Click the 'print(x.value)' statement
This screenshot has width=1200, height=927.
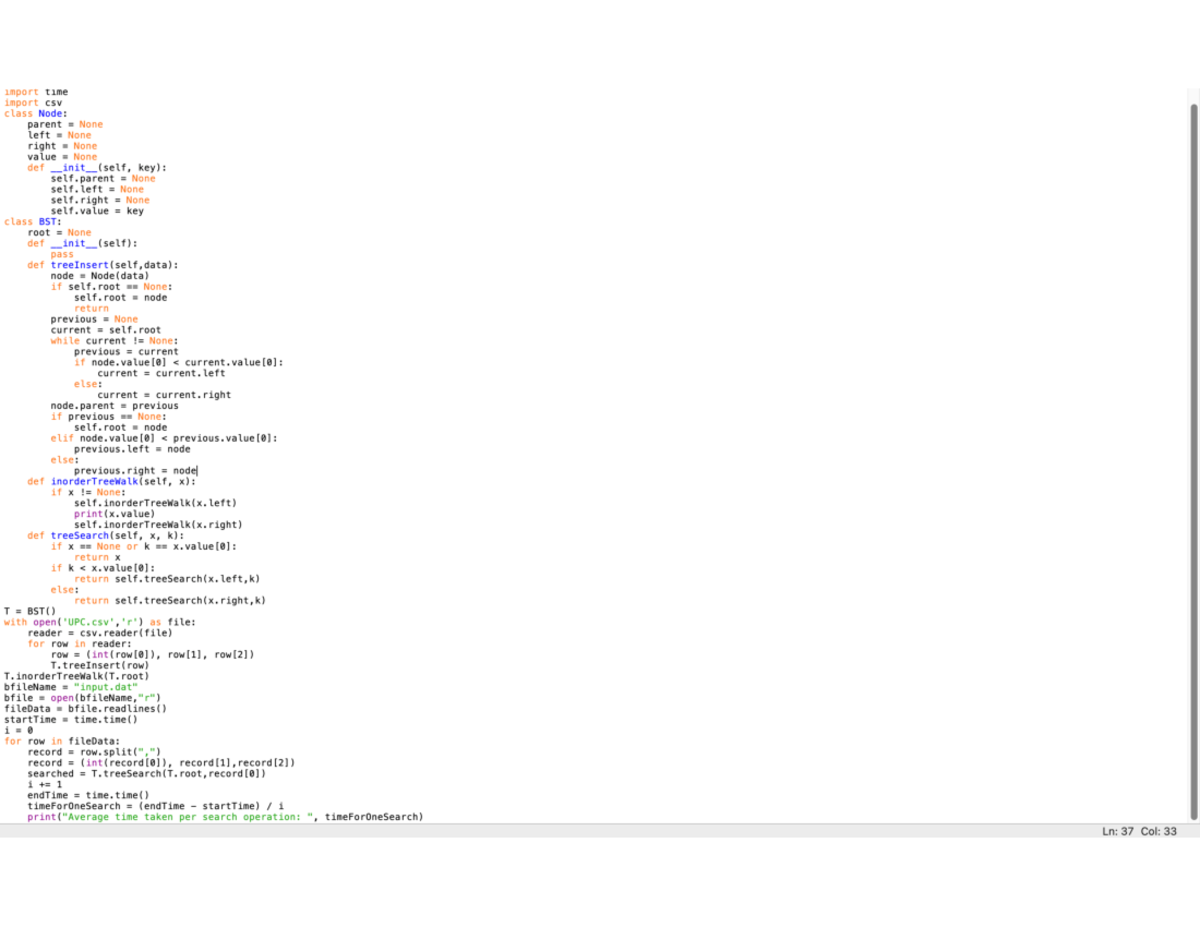pyautogui.click(x=112, y=514)
